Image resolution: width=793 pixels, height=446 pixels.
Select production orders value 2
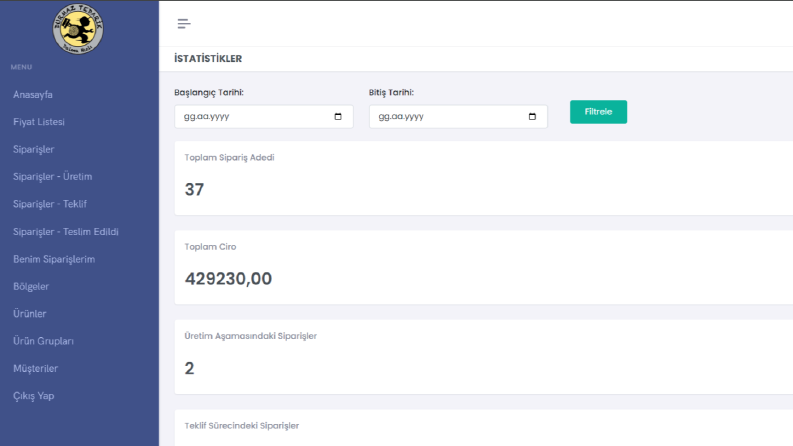pos(189,368)
